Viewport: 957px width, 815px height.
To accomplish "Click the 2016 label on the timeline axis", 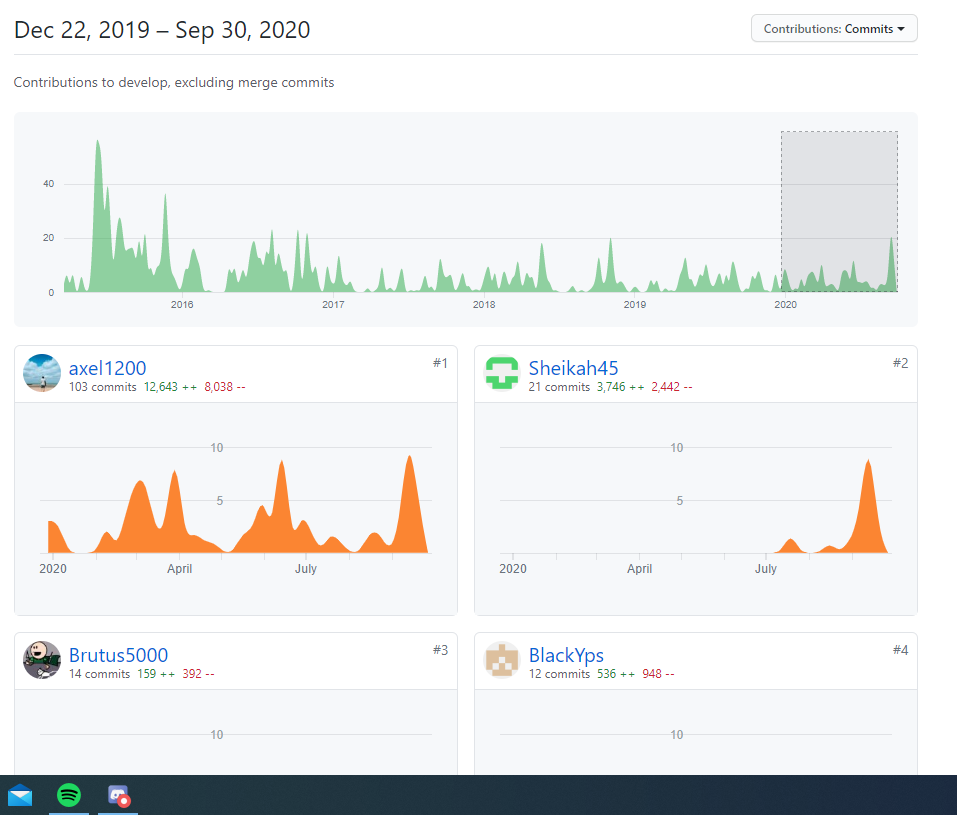I will point(182,305).
